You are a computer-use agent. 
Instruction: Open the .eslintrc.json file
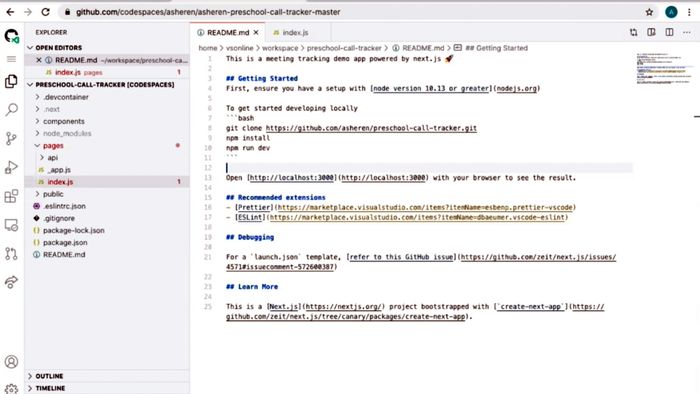[x=107, y=206]
